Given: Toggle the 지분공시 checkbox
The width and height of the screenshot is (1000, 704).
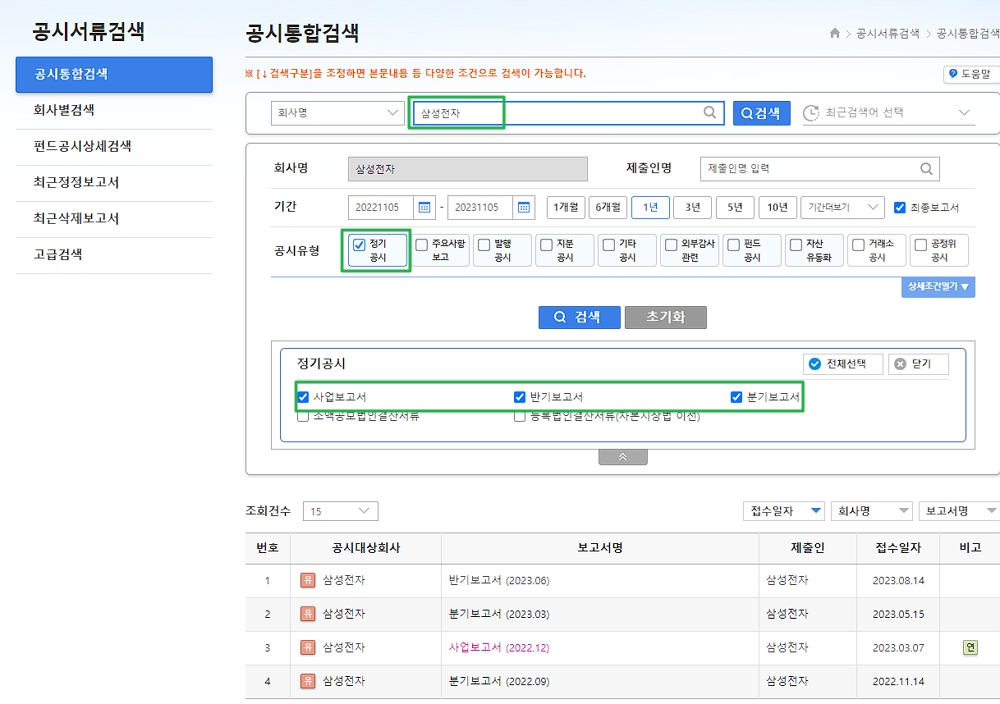Looking at the screenshot, I should 547,244.
